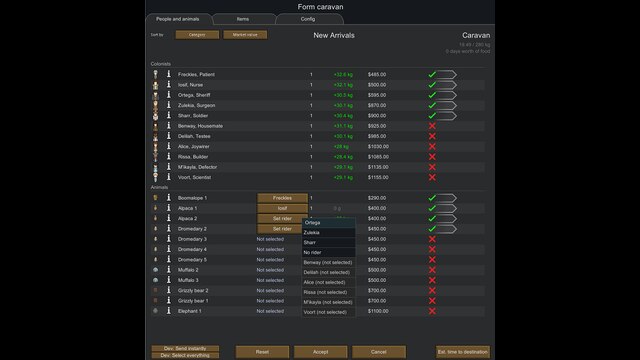Viewport: 640px width, 360px height.
Task: Click the count arrow box for Alpaca 1
Action: (447, 208)
